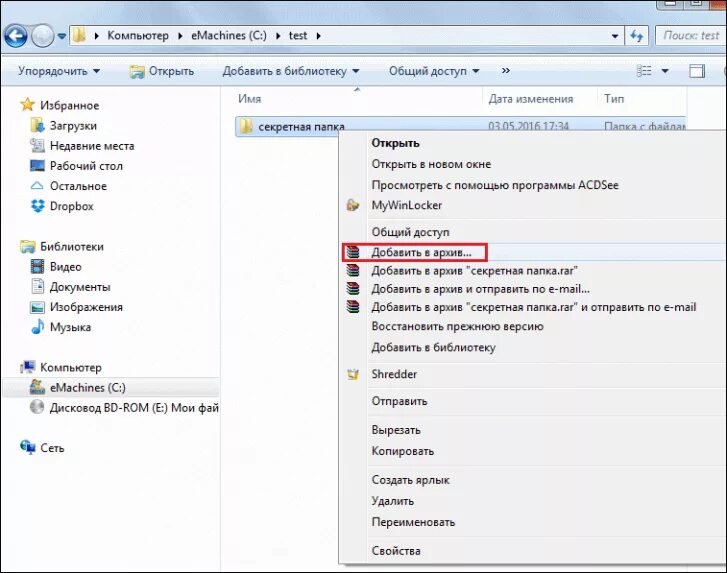Image resolution: width=727 pixels, height=573 pixels.
Task: Open the Музыка library
Action: pos(61,327)
